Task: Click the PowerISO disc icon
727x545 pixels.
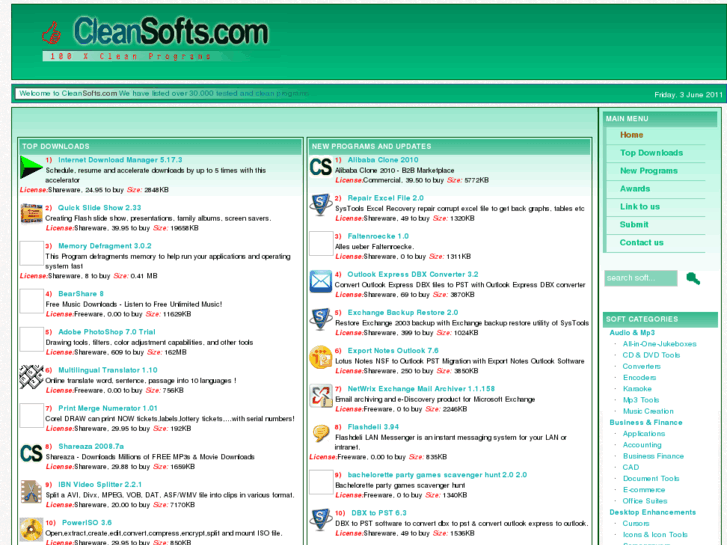Action: pyautogui.click(x=31, y=529)
